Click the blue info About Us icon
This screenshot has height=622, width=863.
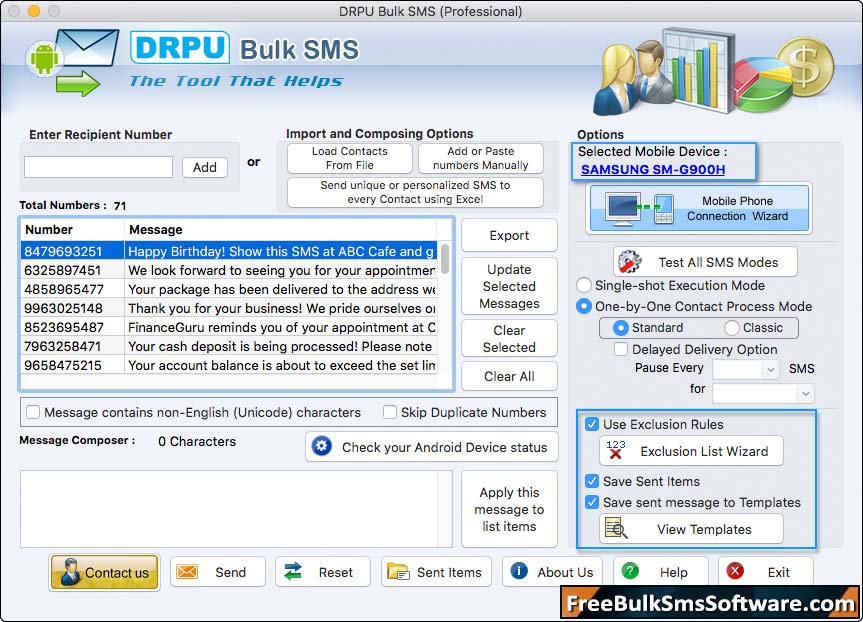coord(518,571)
